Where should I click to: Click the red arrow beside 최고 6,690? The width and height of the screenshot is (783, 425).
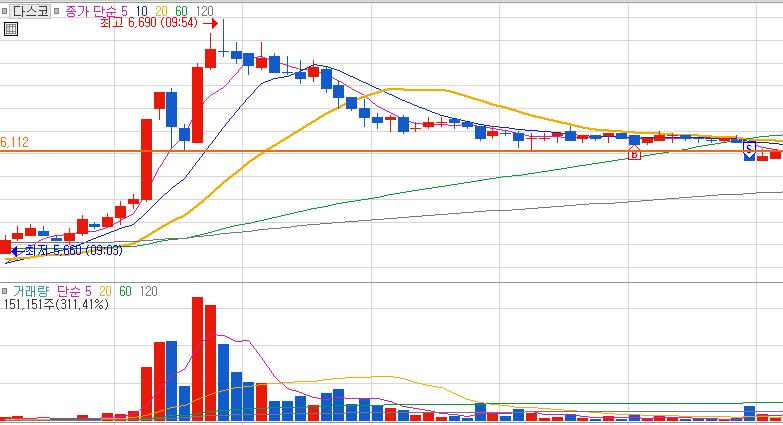click(x=210, y=23)
